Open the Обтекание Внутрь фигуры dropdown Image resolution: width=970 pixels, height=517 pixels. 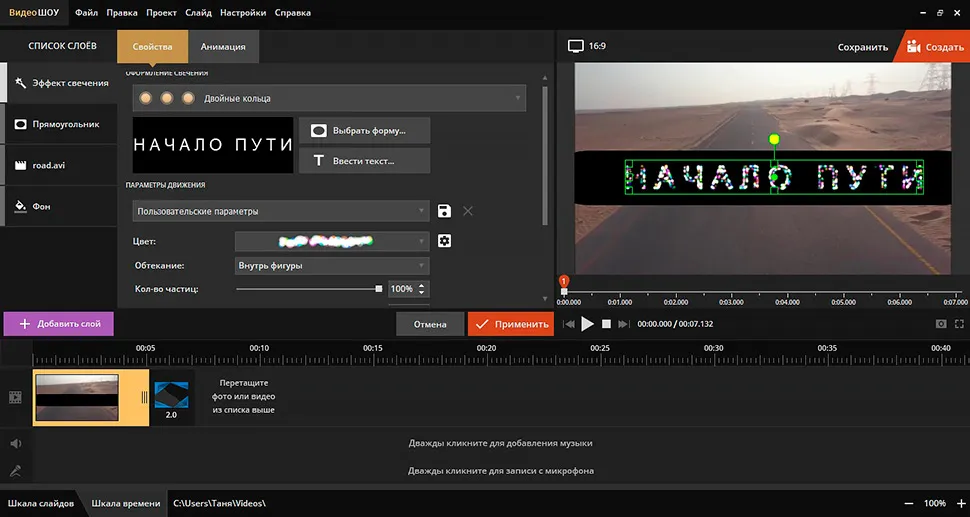[x=332, y=266]
